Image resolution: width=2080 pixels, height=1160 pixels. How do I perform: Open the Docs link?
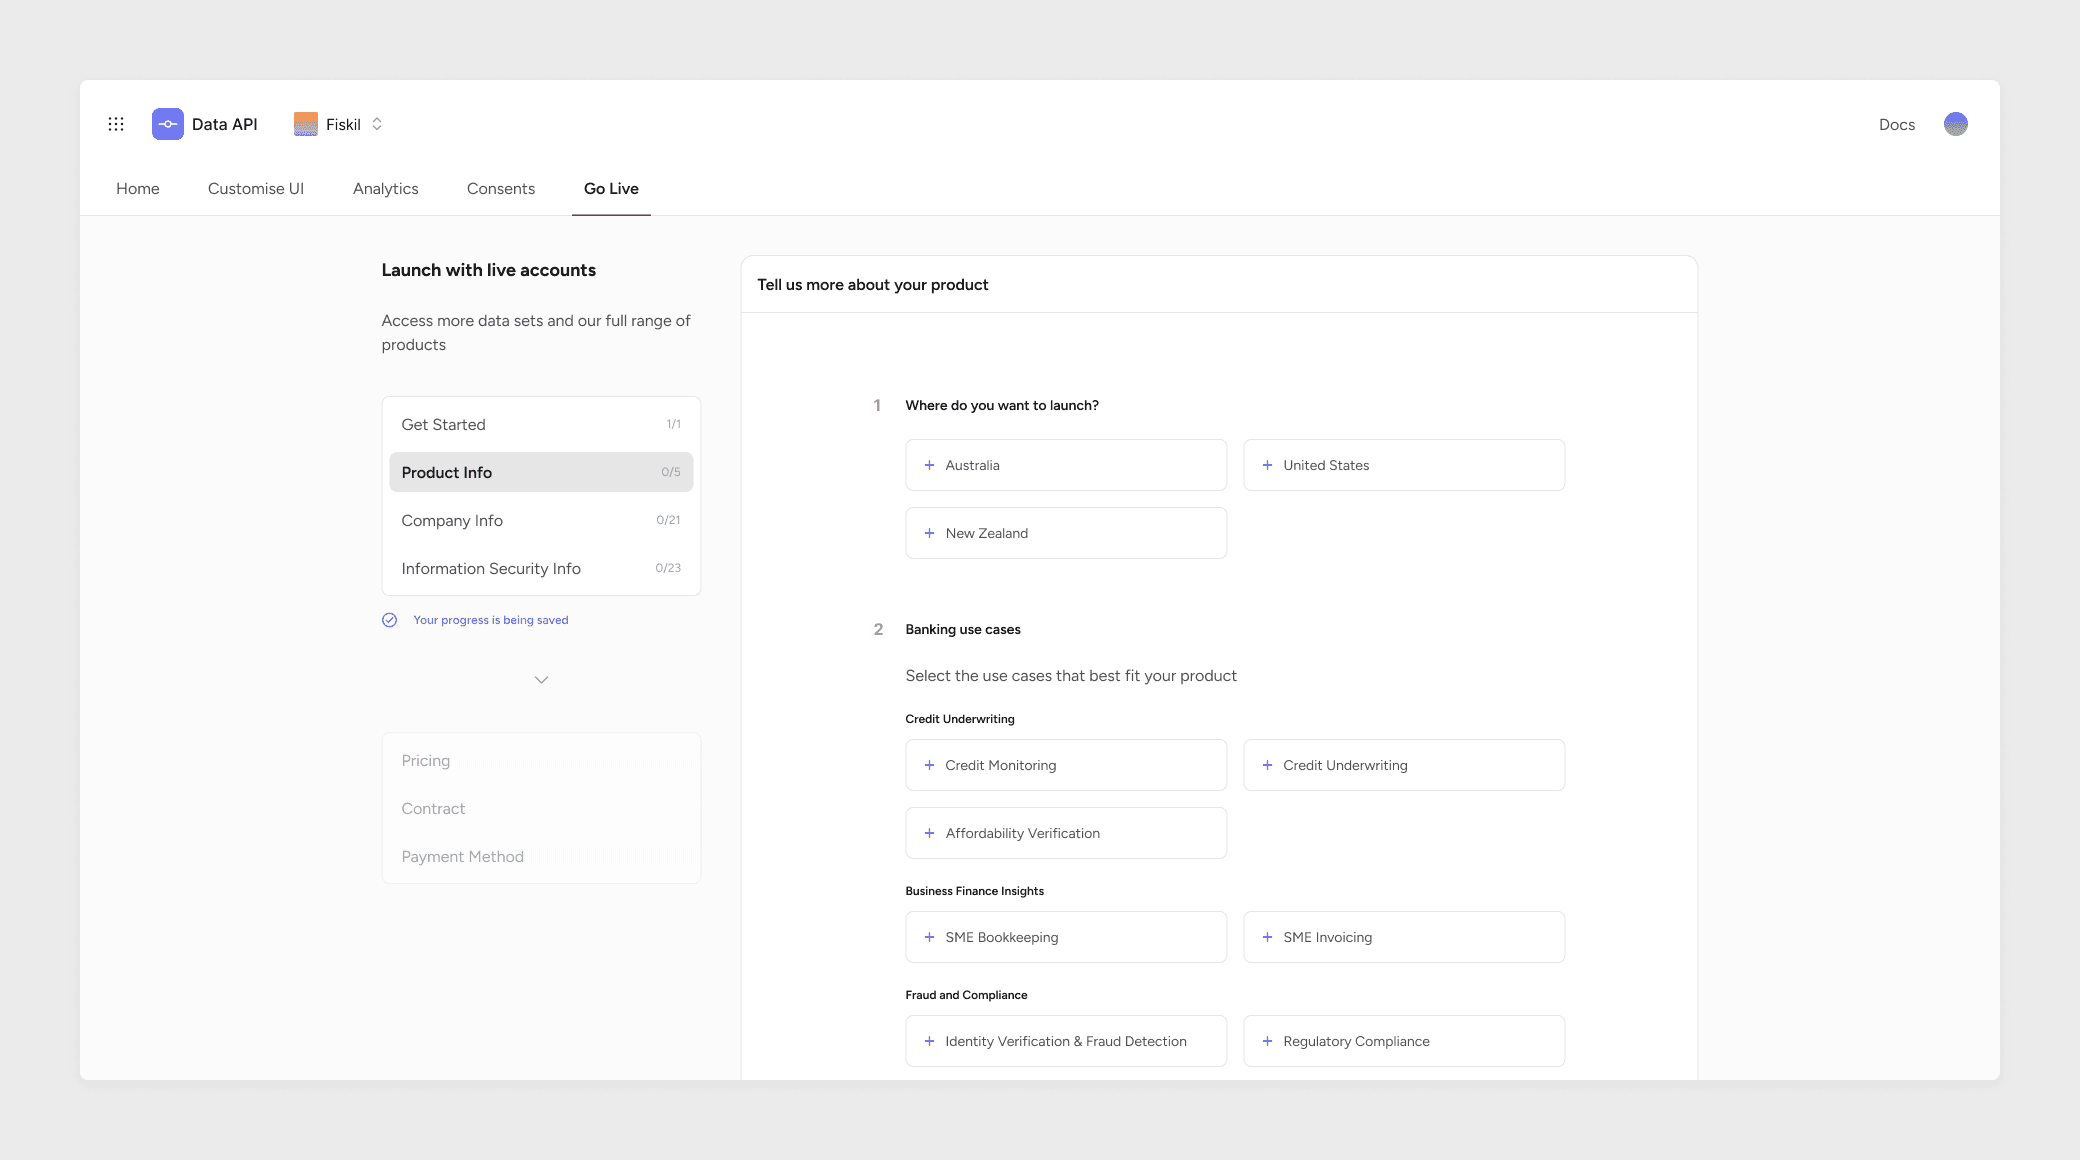[x=1896, y=124]
